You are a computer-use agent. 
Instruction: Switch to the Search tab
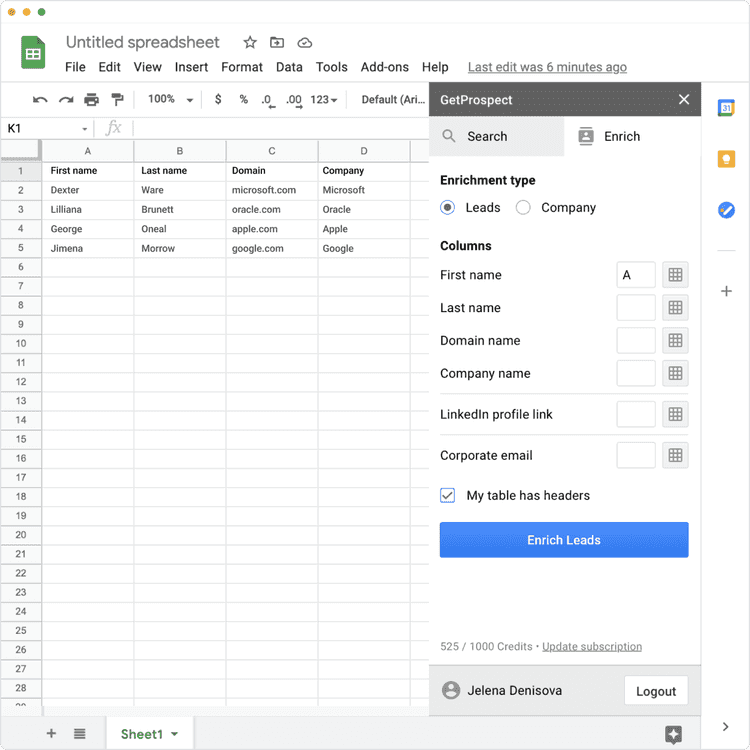point(496,136)
